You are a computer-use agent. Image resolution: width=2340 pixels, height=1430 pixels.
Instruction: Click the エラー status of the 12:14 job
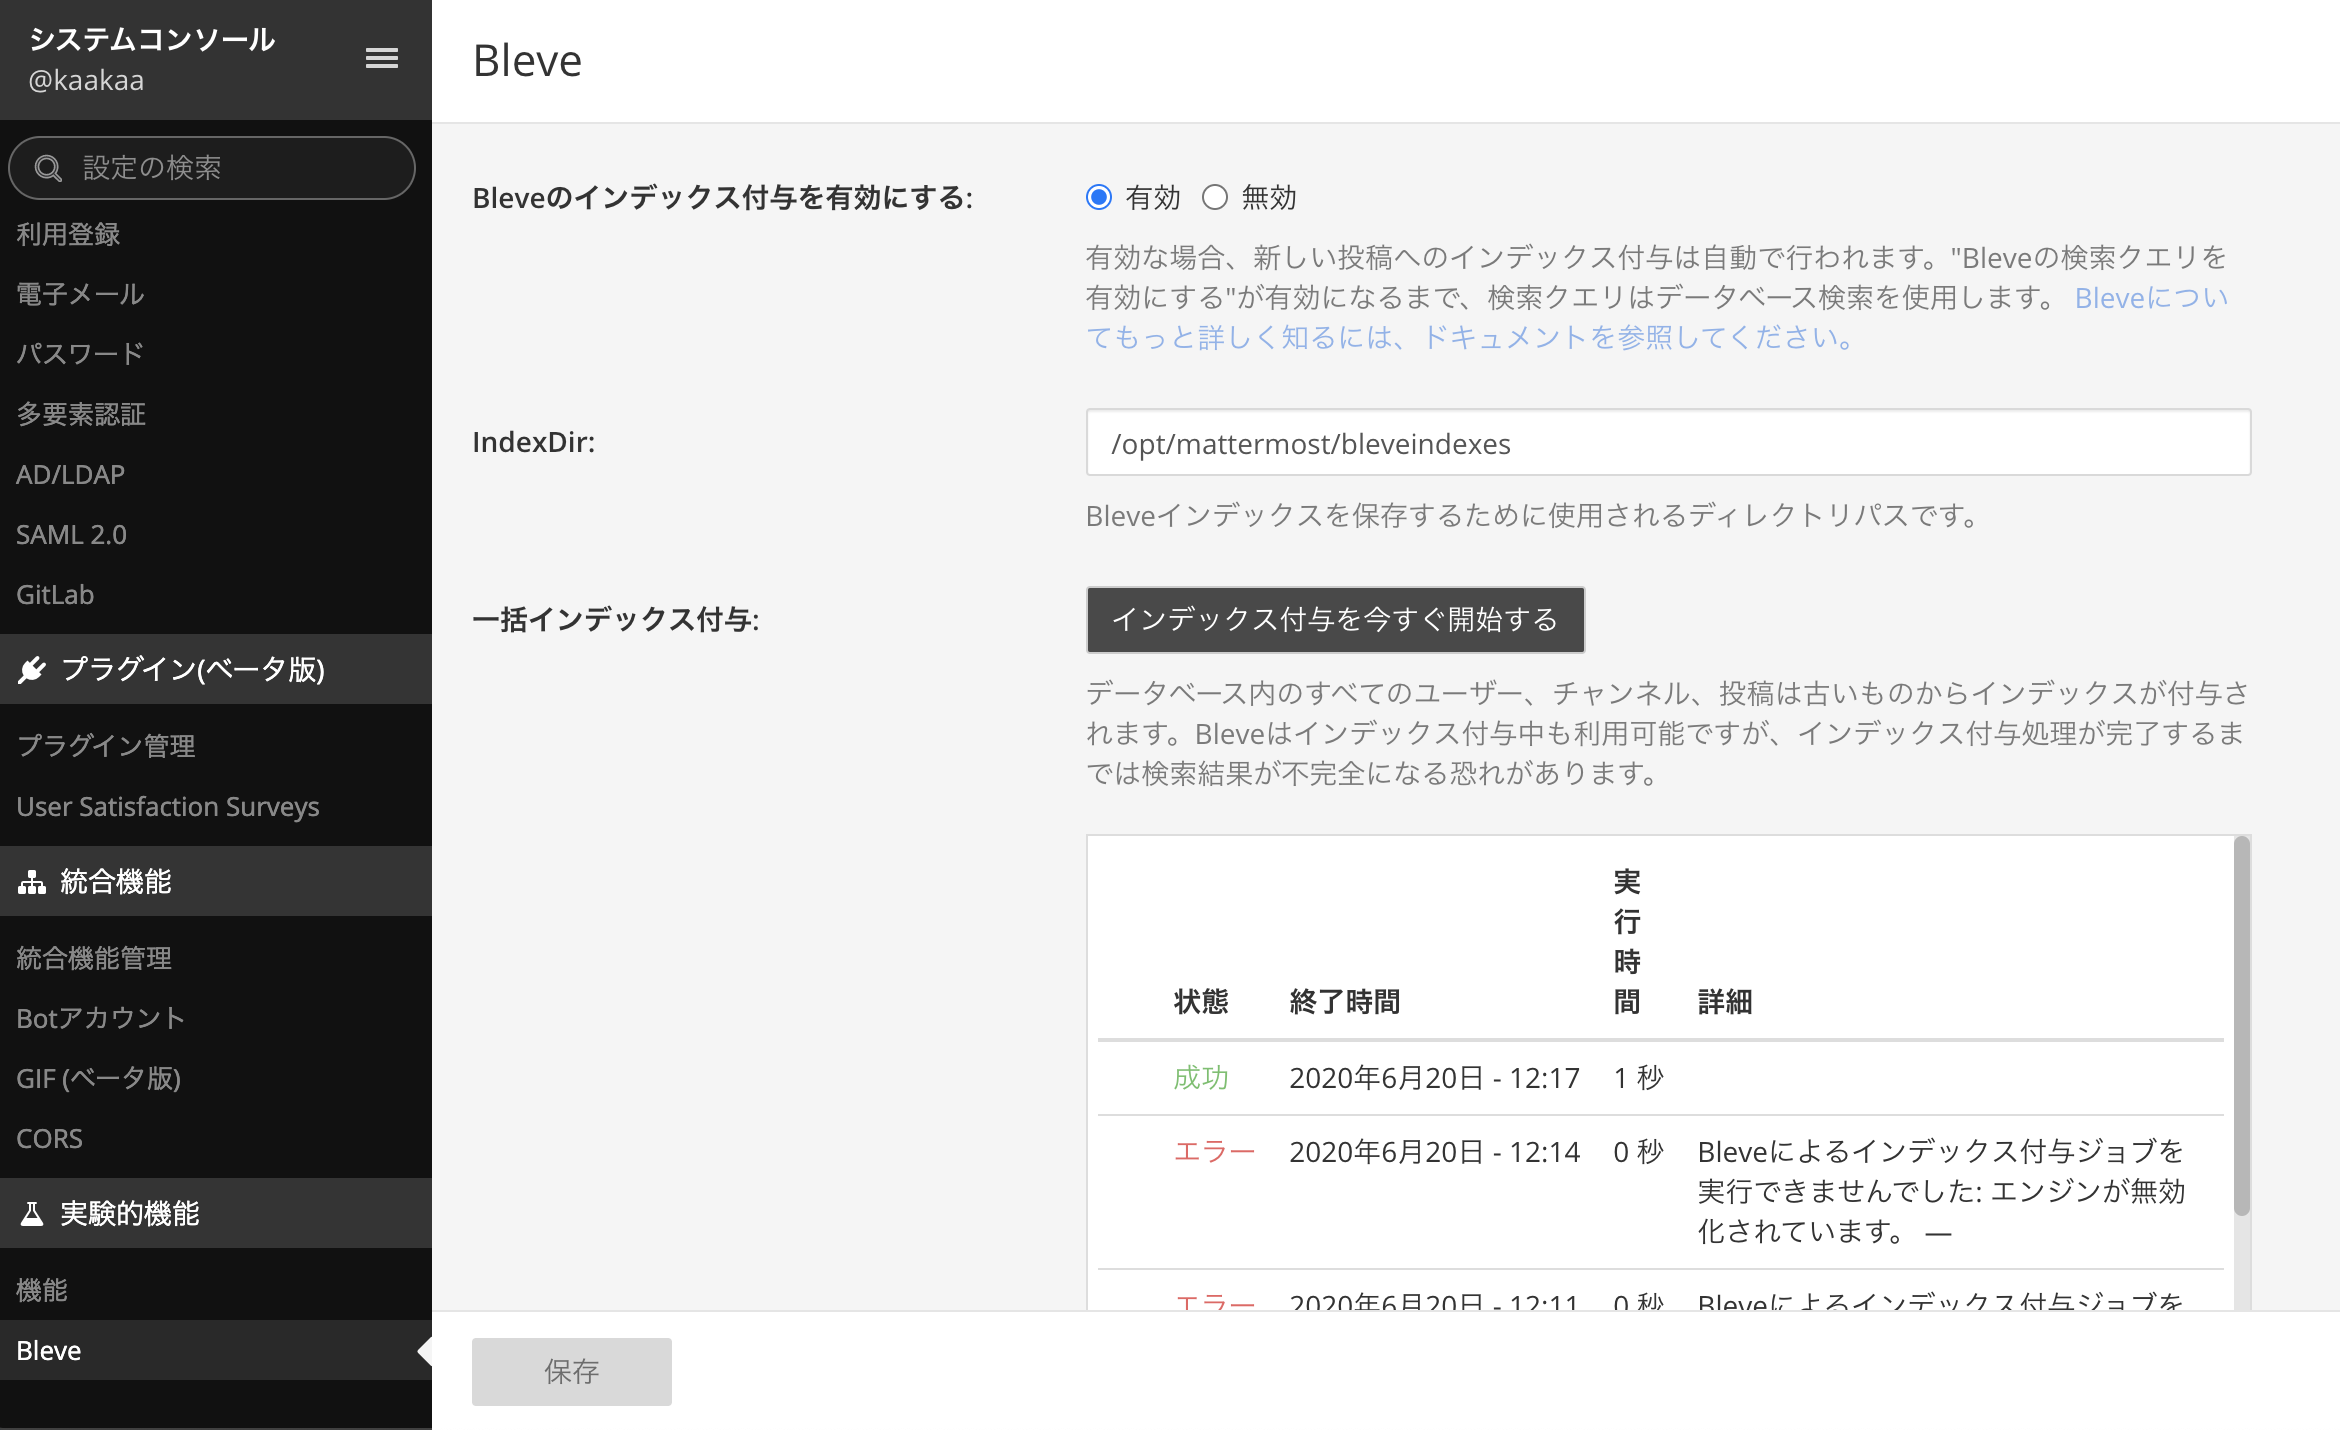[x=1214, y=1151]
